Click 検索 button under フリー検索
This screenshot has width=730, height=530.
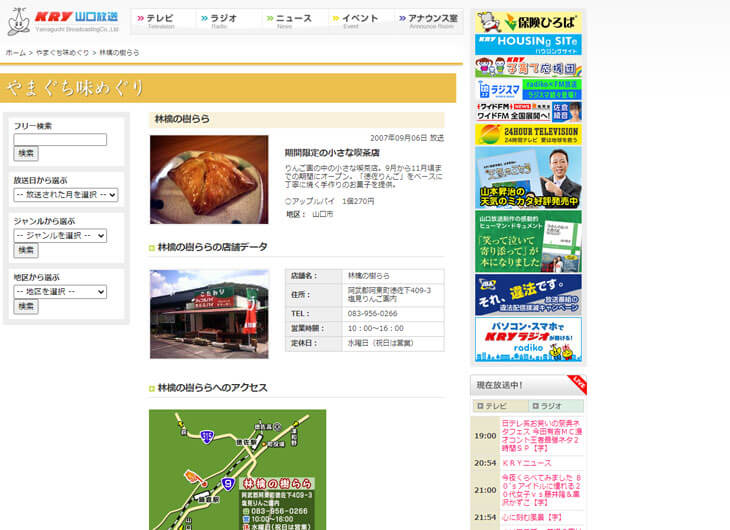coord(26,153)
